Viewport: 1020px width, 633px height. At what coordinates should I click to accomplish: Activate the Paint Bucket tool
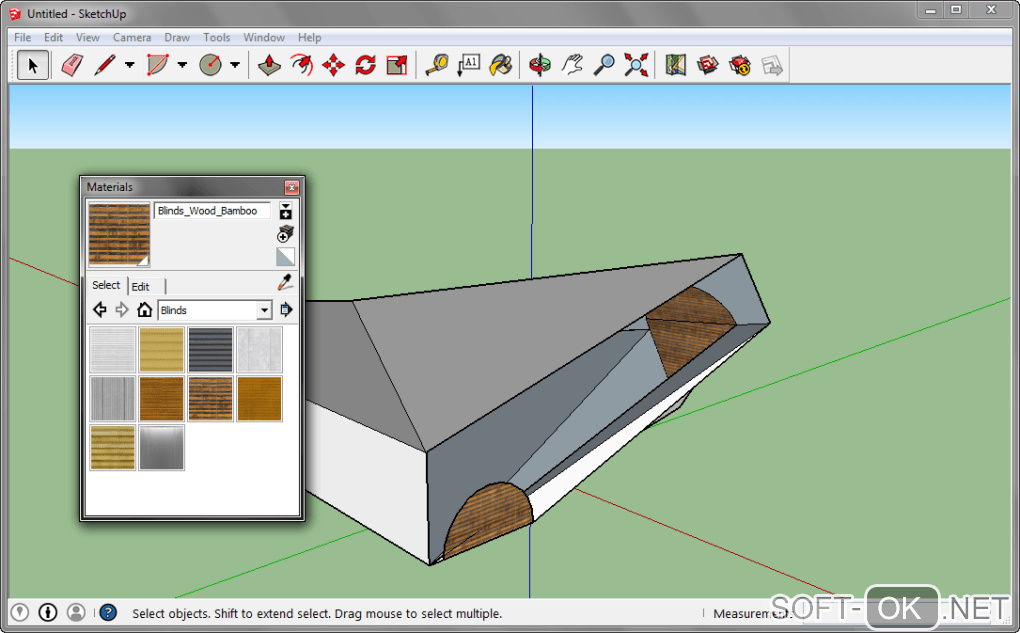click(x=501, y=66)
